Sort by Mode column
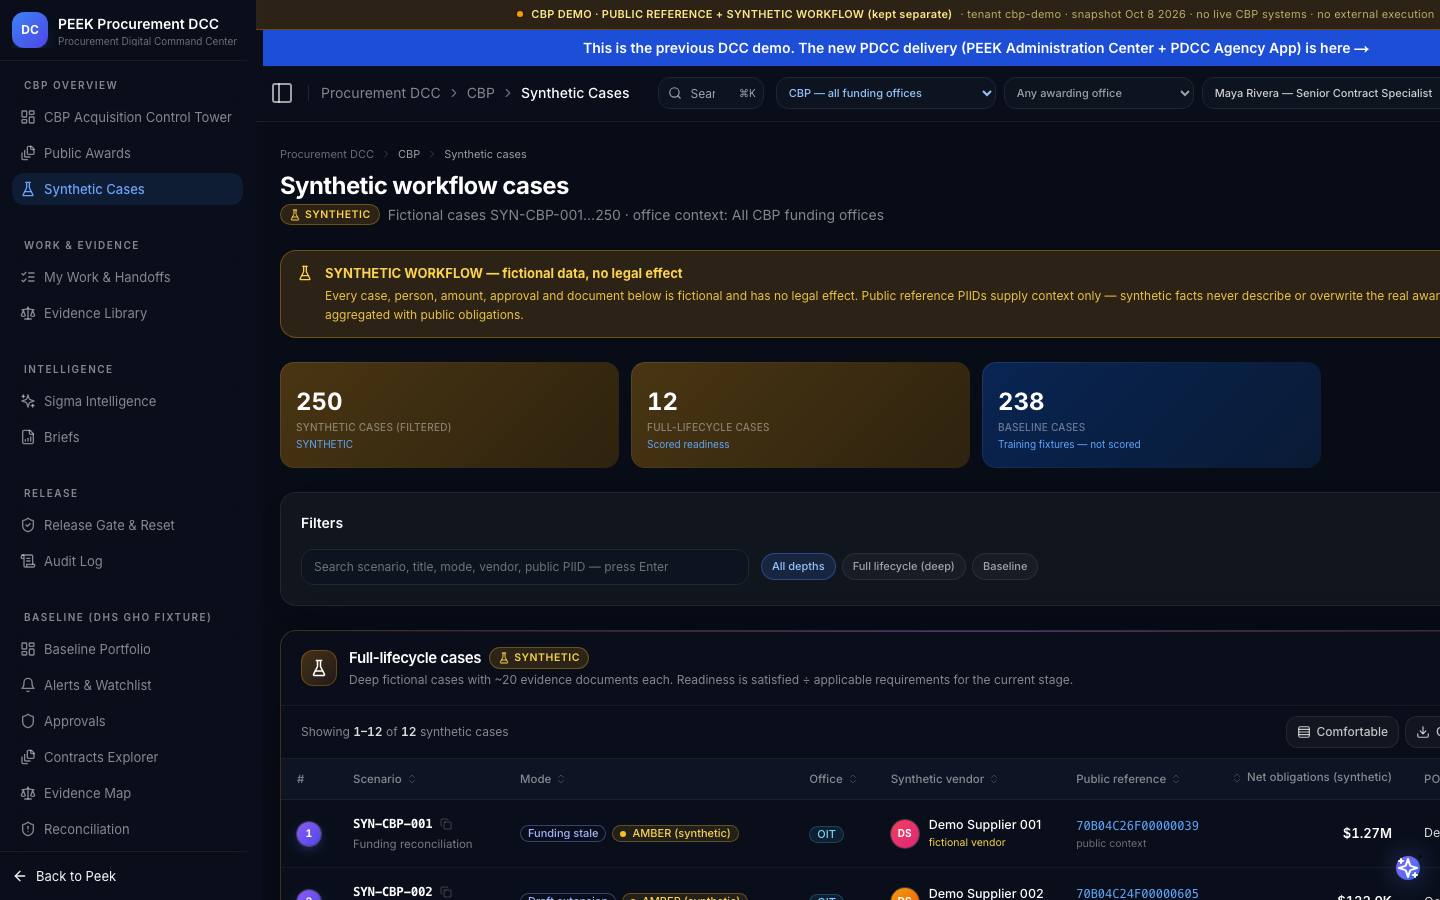The height and width of the screenshot is (900, 1440). pyautogui.click(x=543, y=779)
